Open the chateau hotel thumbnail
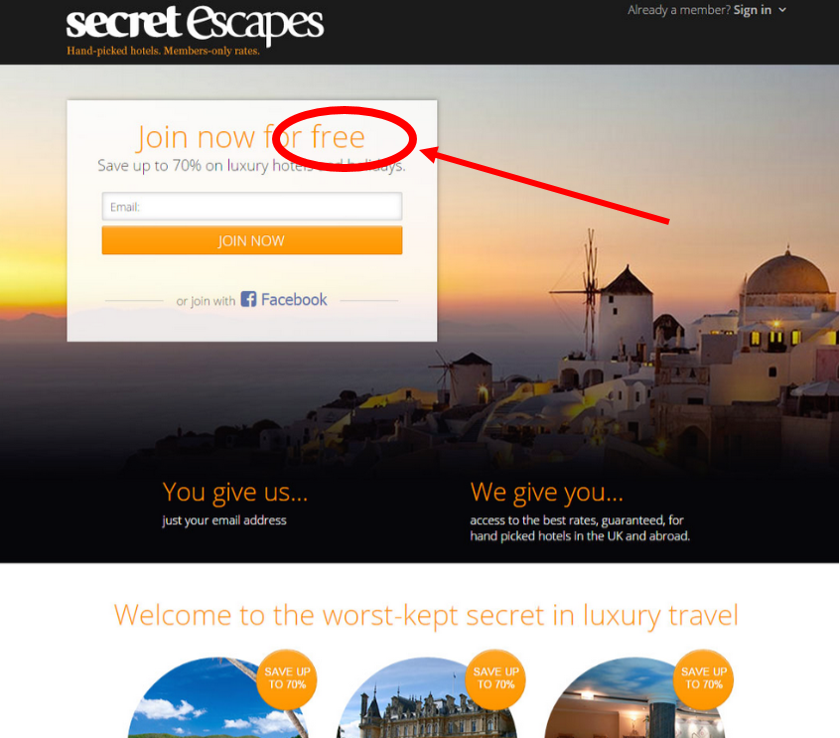The height and width of the screenshot is (738, 840). click(x=426, y=698)
